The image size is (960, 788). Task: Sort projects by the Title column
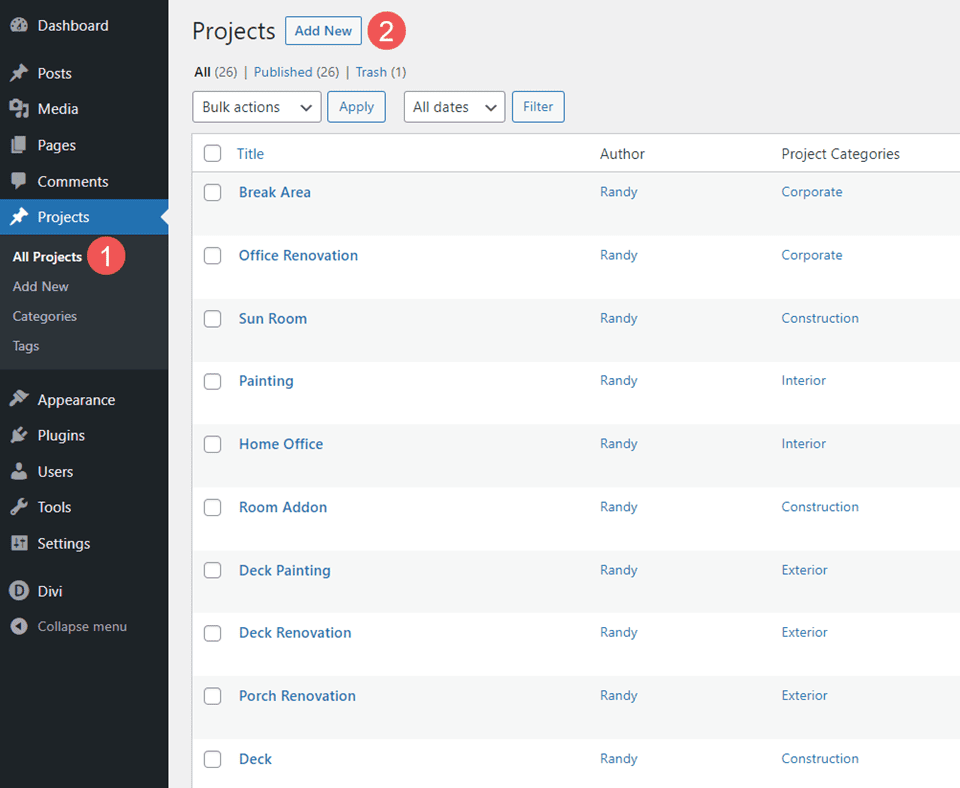click(x=250, y=153)
